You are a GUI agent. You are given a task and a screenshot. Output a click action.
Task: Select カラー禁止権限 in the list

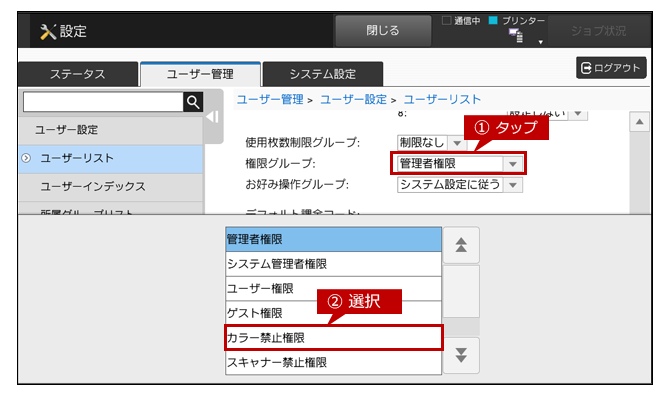coord(333,338)
